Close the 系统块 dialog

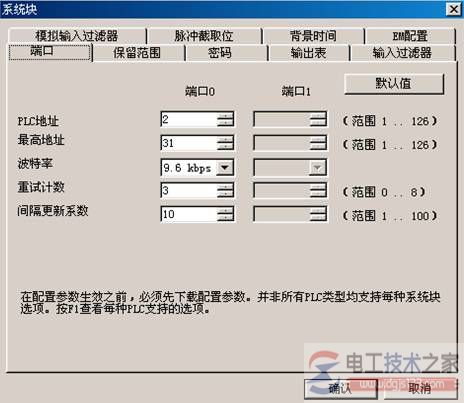click(453, 9)
